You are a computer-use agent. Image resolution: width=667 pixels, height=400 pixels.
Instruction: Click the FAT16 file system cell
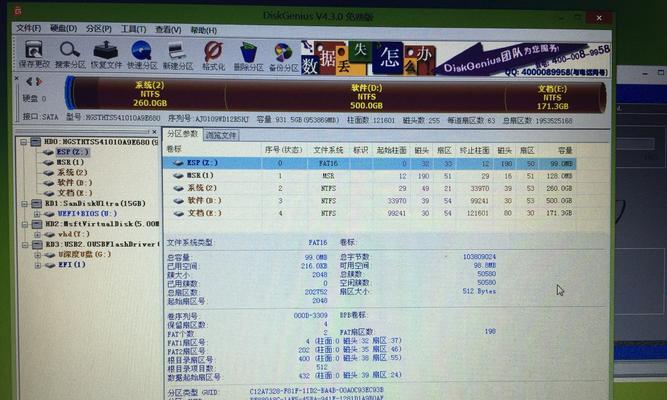pyautogui.click(x=328, y=163)
